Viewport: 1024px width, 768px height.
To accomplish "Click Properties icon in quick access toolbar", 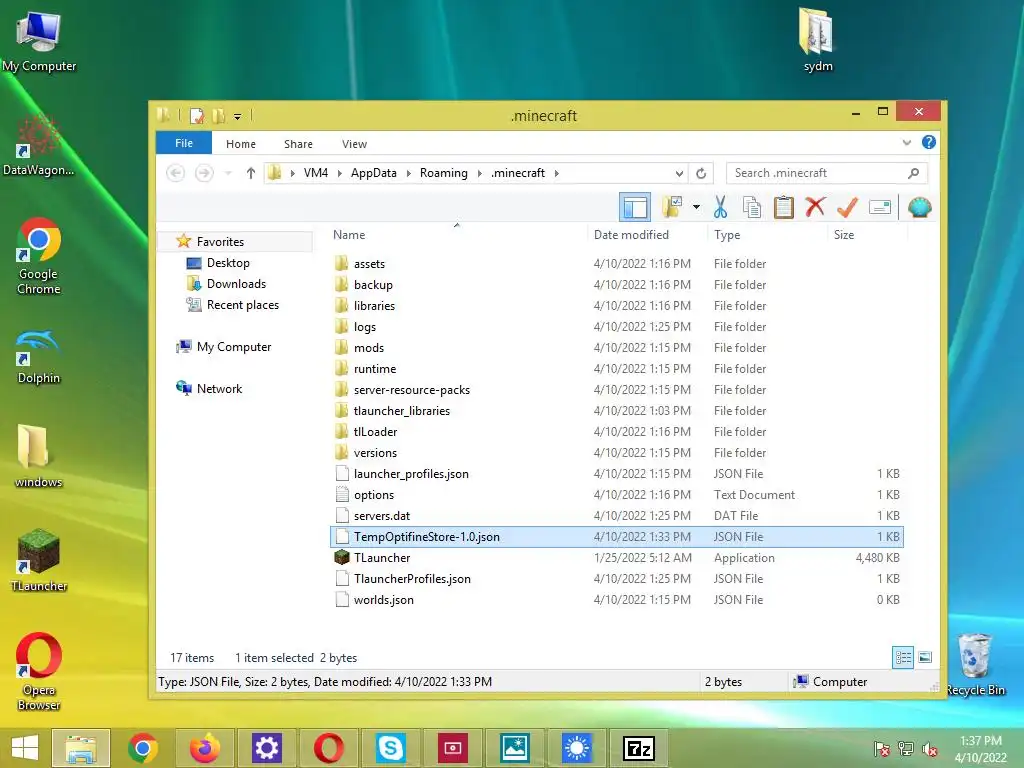I will click(197, 116).
